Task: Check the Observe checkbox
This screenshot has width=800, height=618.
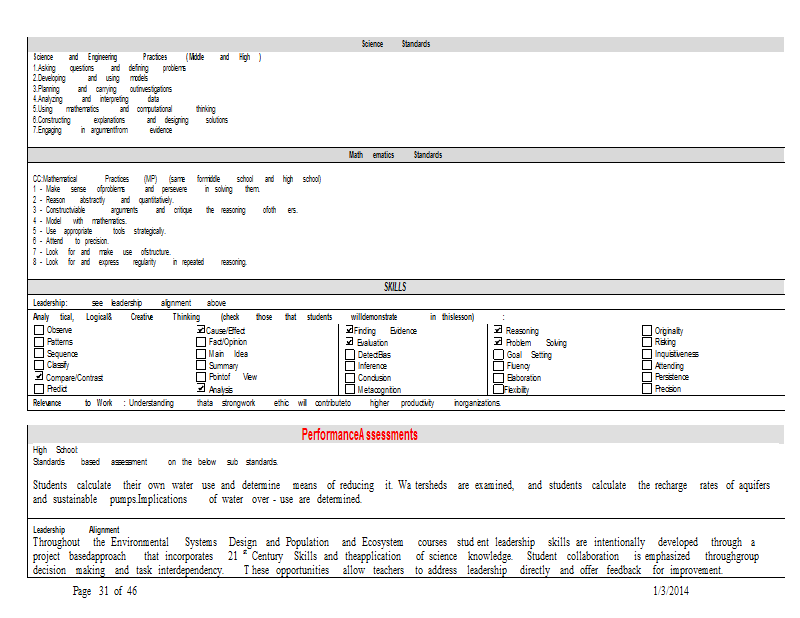Action: (39, 330)
